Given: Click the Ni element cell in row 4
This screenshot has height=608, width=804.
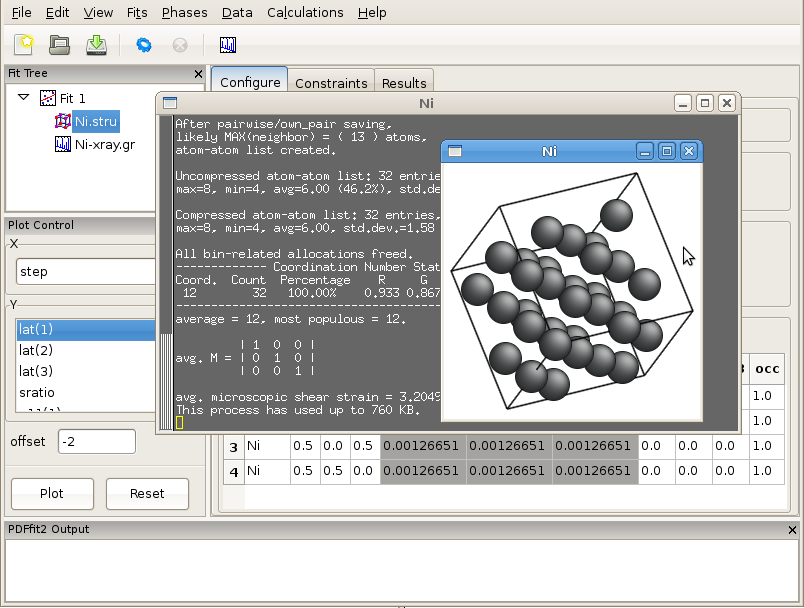Looking at the screenshot, I should 267,472.
